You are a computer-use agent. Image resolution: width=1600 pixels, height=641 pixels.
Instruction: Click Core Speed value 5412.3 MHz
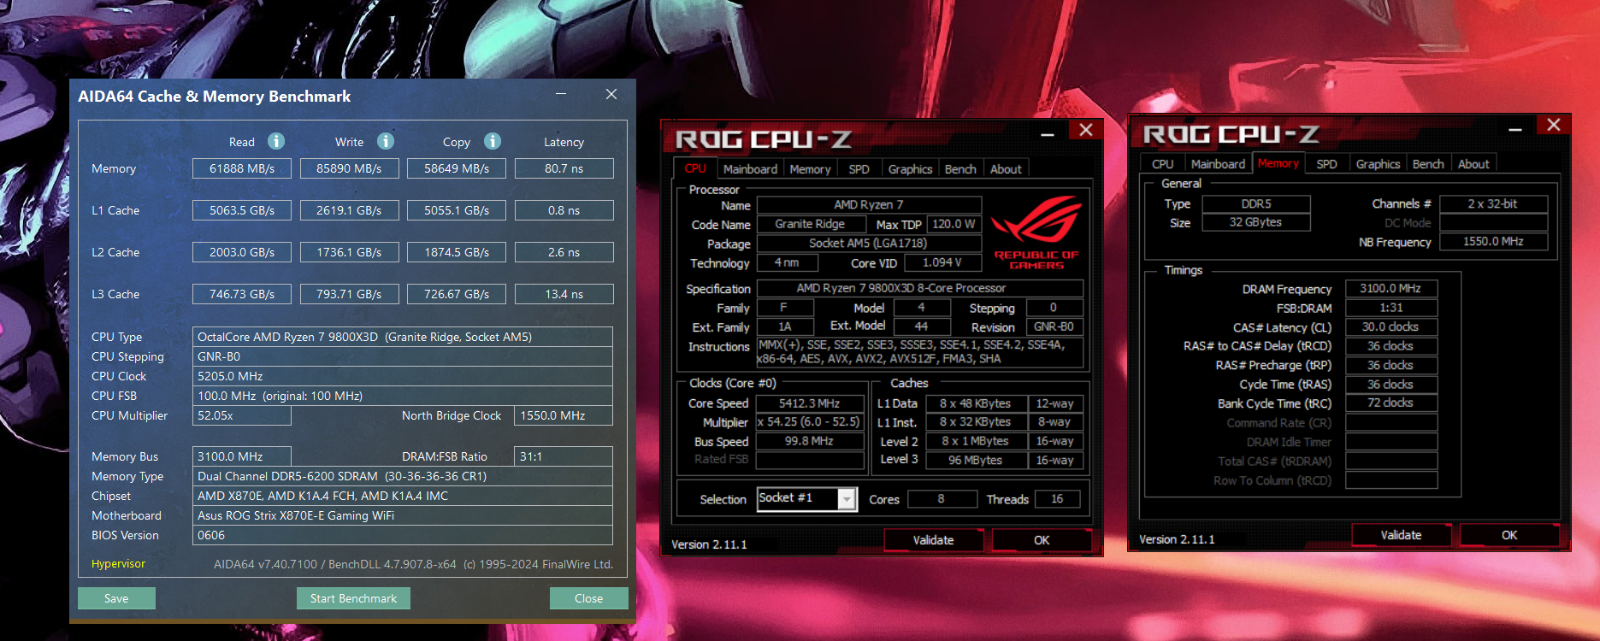[810, 404]
